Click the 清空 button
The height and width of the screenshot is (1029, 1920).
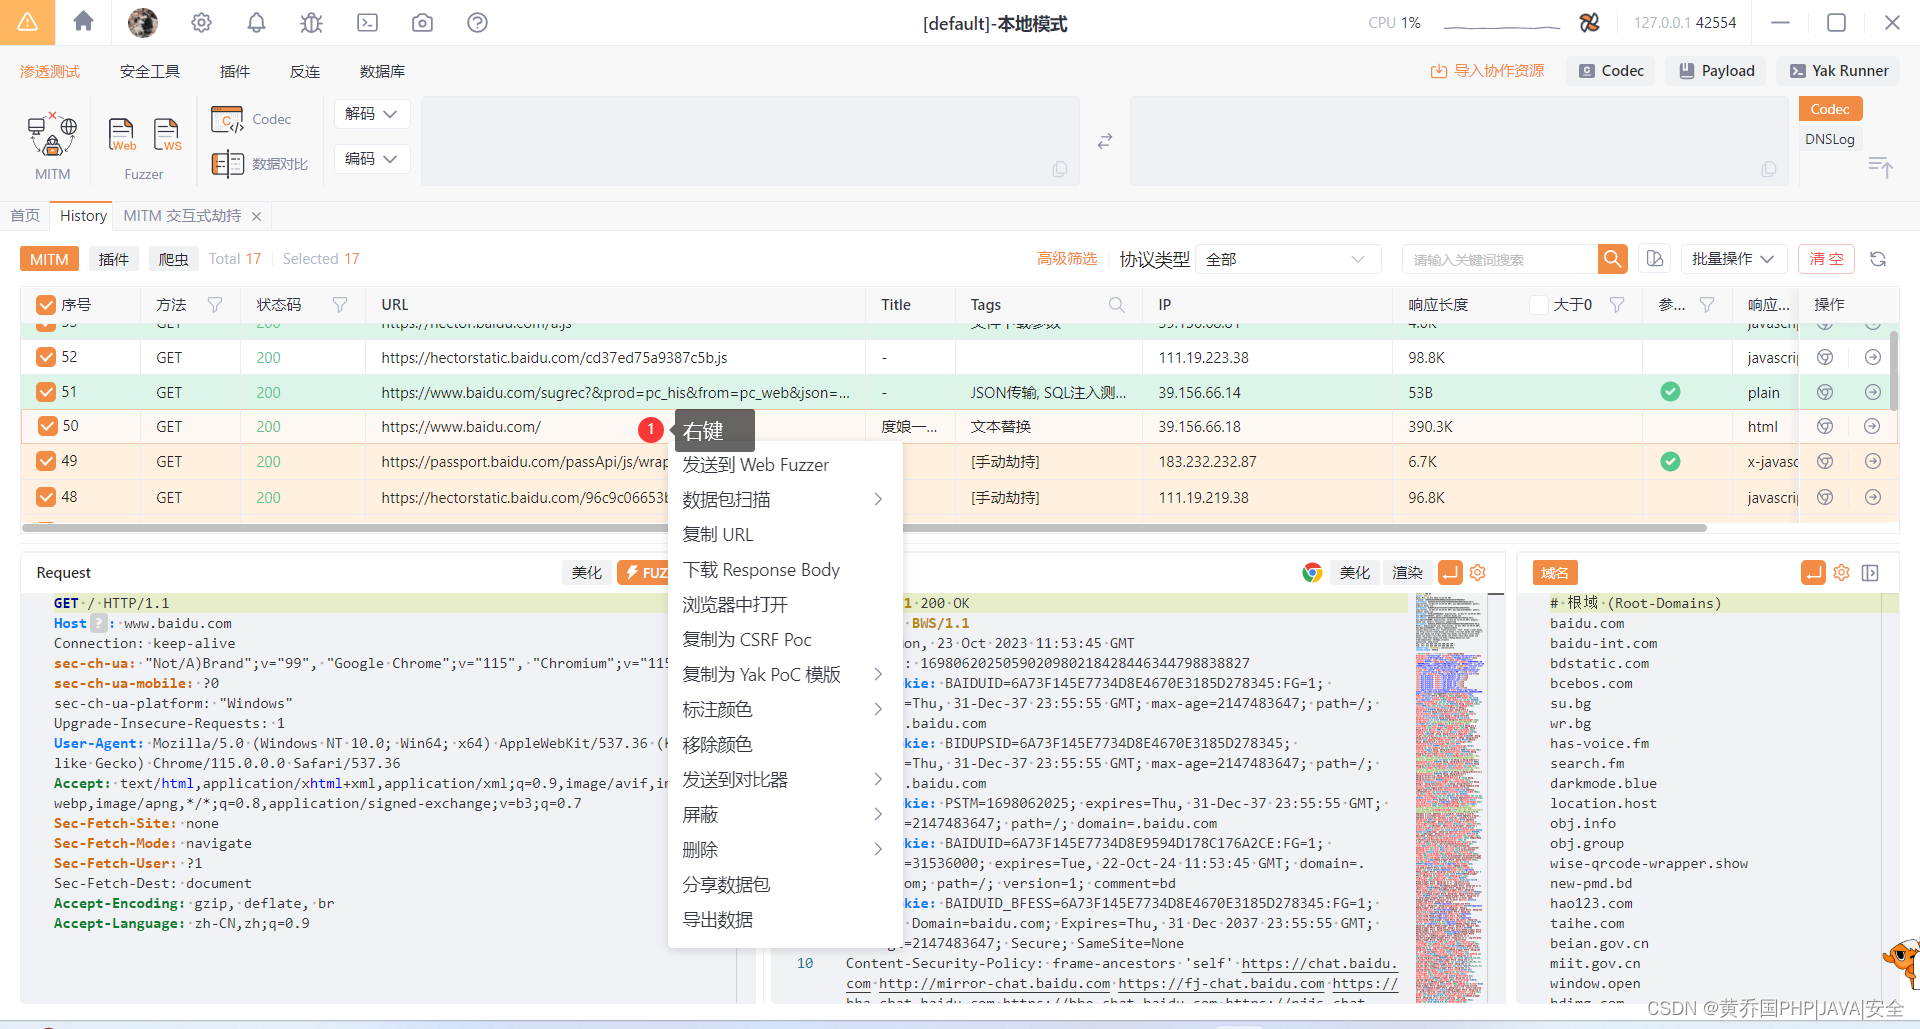[1826, 259]
